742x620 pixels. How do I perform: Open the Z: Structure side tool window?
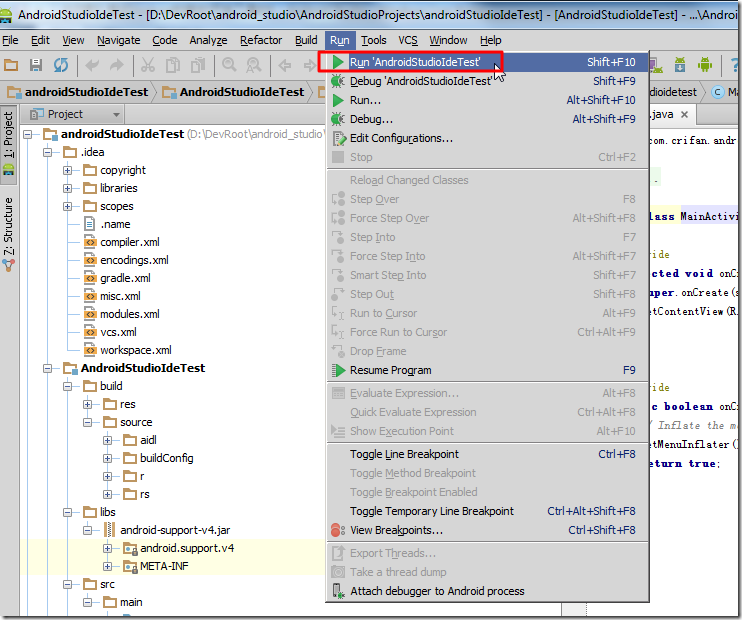pos(9,234)
